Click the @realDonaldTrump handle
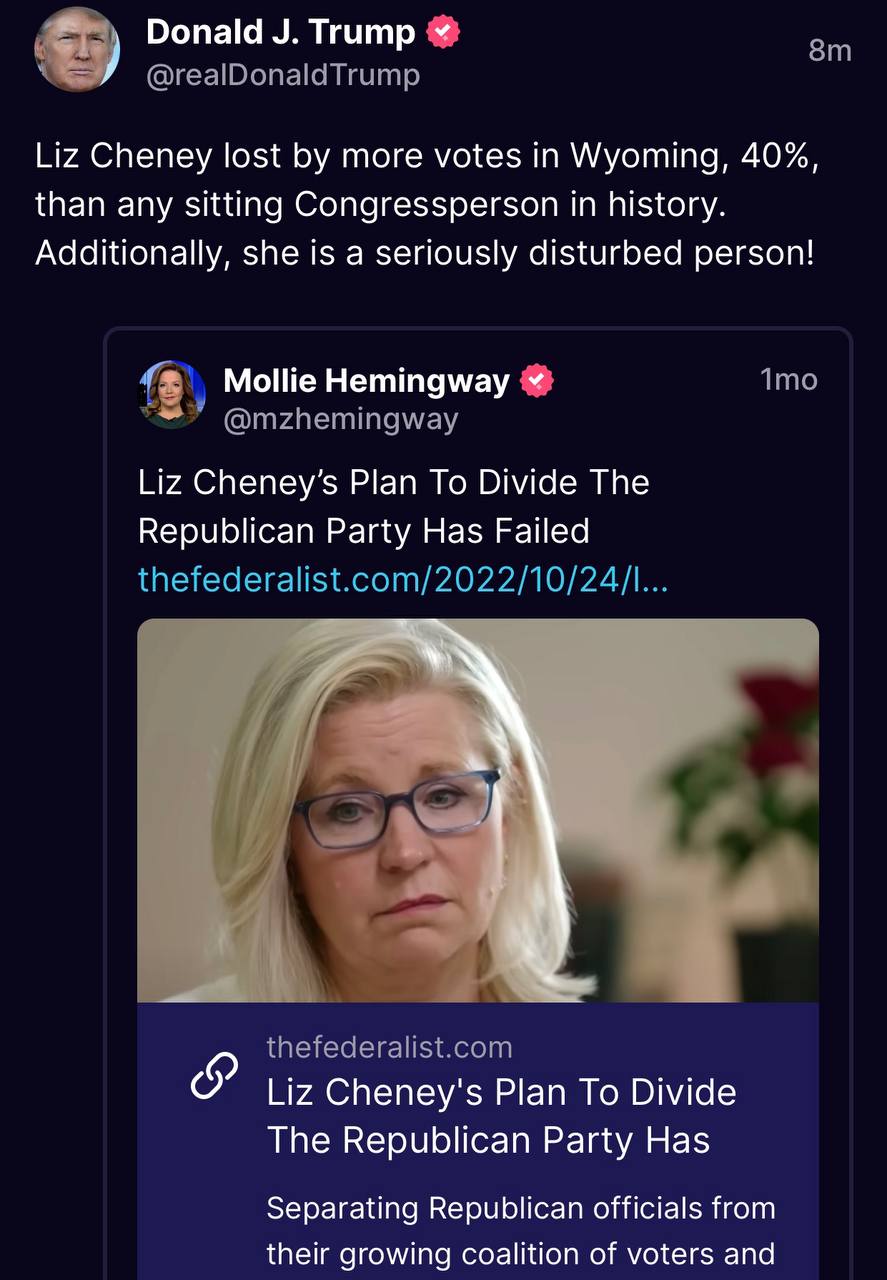 (283, 76)
